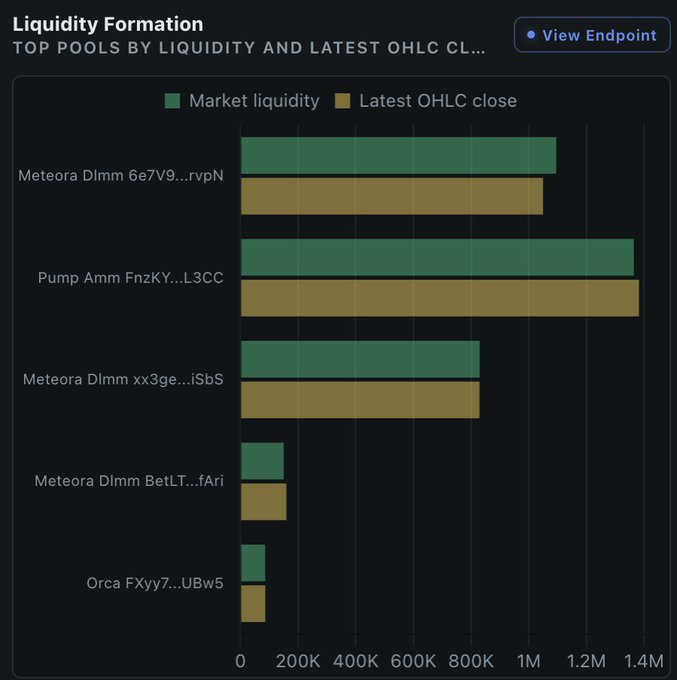The height and width of the screenshot is (680, 677).
Task: Click the 'Latest OHLC close' legend label
Action: tap(438, 101)
